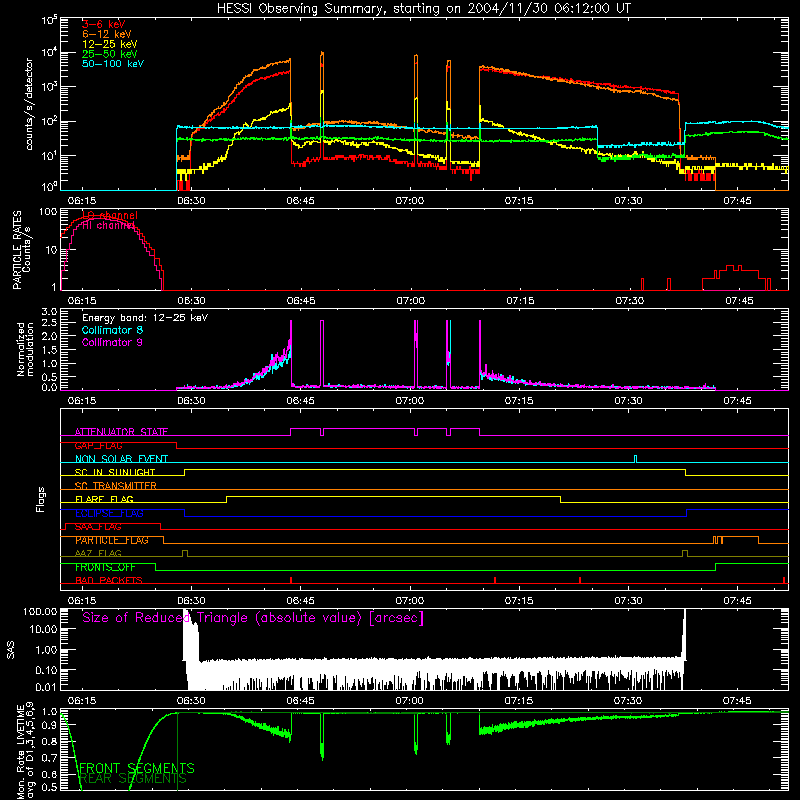Click the SAA_FLAG label
800x800 pixels.
pos(98,527)
